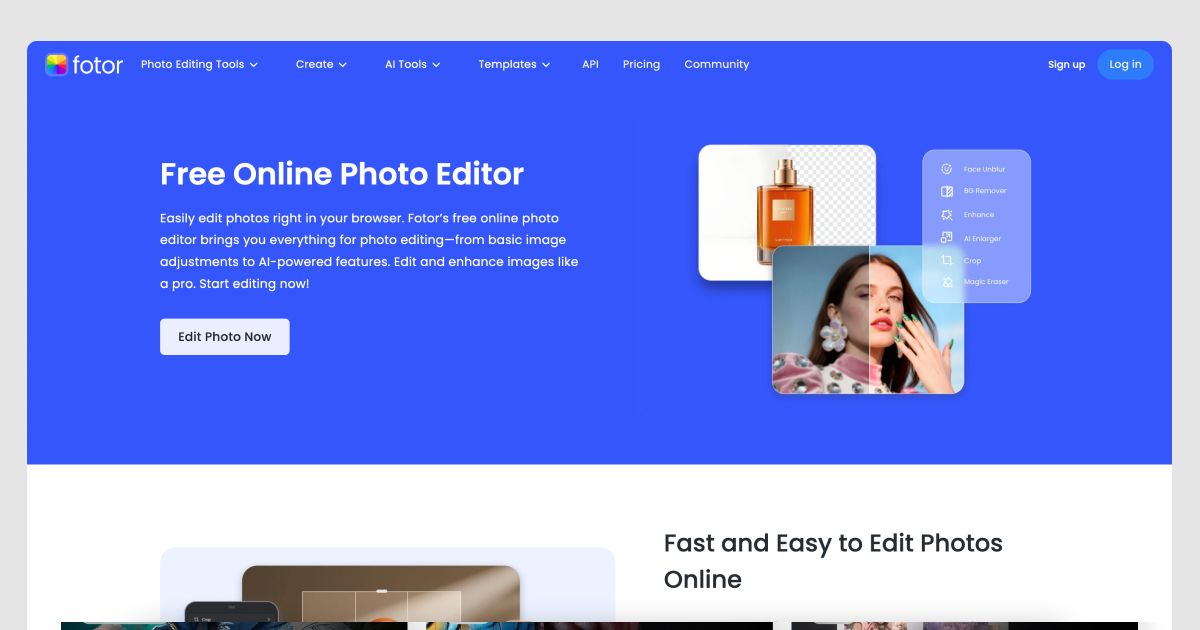Open the Community menu link
The image size is (1200, 630).
(716, 65)
